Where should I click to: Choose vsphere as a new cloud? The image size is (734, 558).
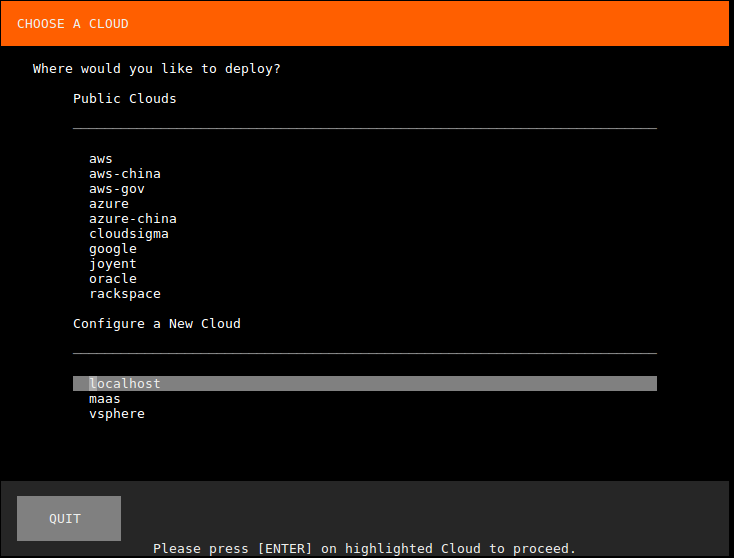point(117,414)
